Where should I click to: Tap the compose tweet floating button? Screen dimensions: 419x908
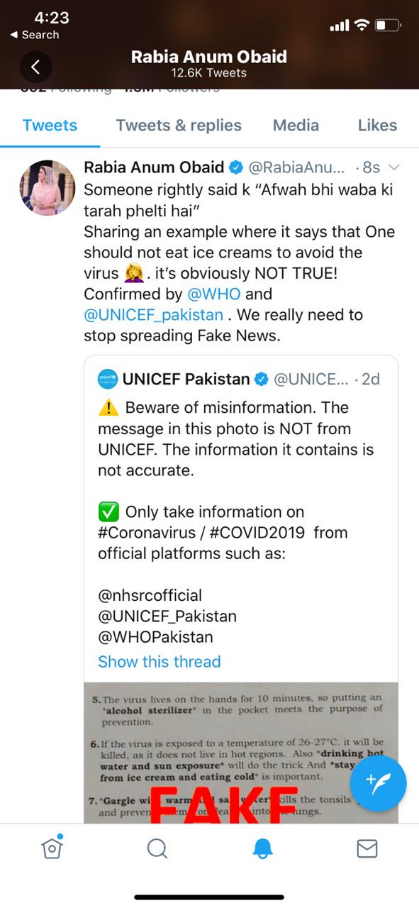[x=378, y=783]
